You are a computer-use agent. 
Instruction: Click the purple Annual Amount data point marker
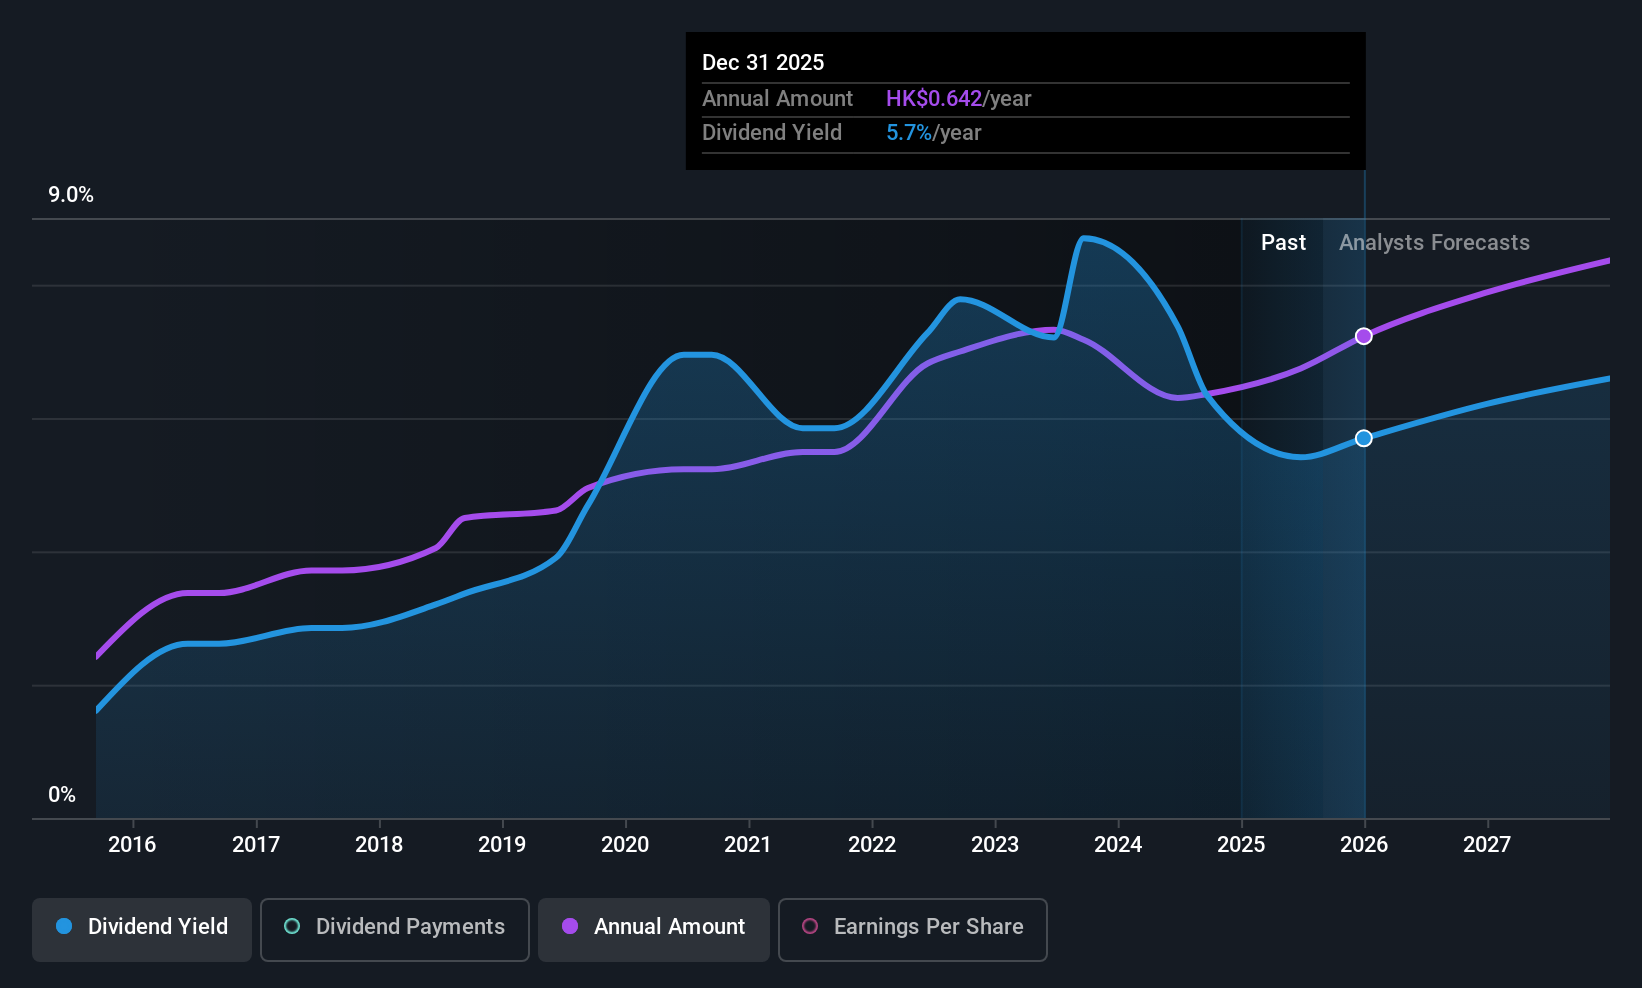point(1364,336)
